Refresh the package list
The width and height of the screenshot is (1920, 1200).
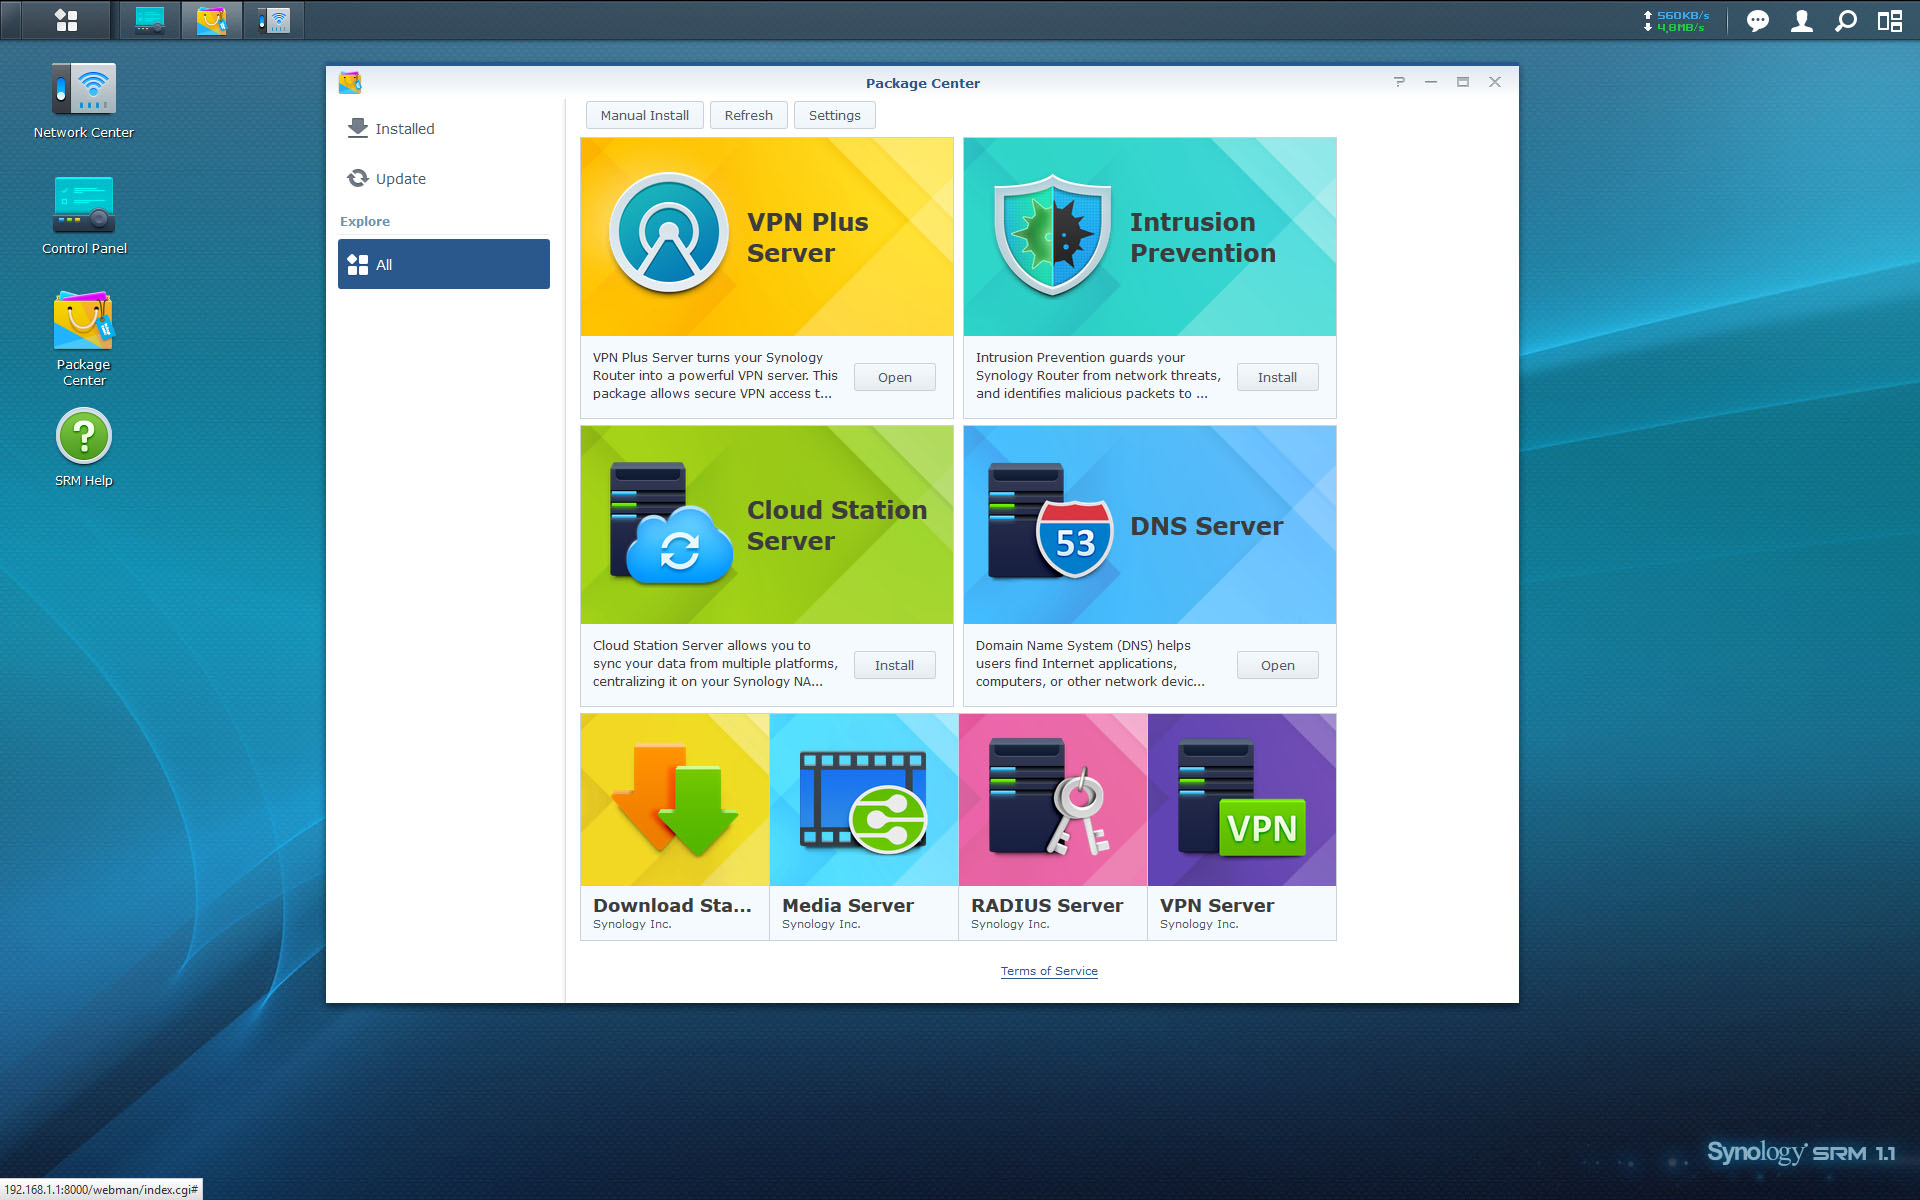tap(749, 115)
